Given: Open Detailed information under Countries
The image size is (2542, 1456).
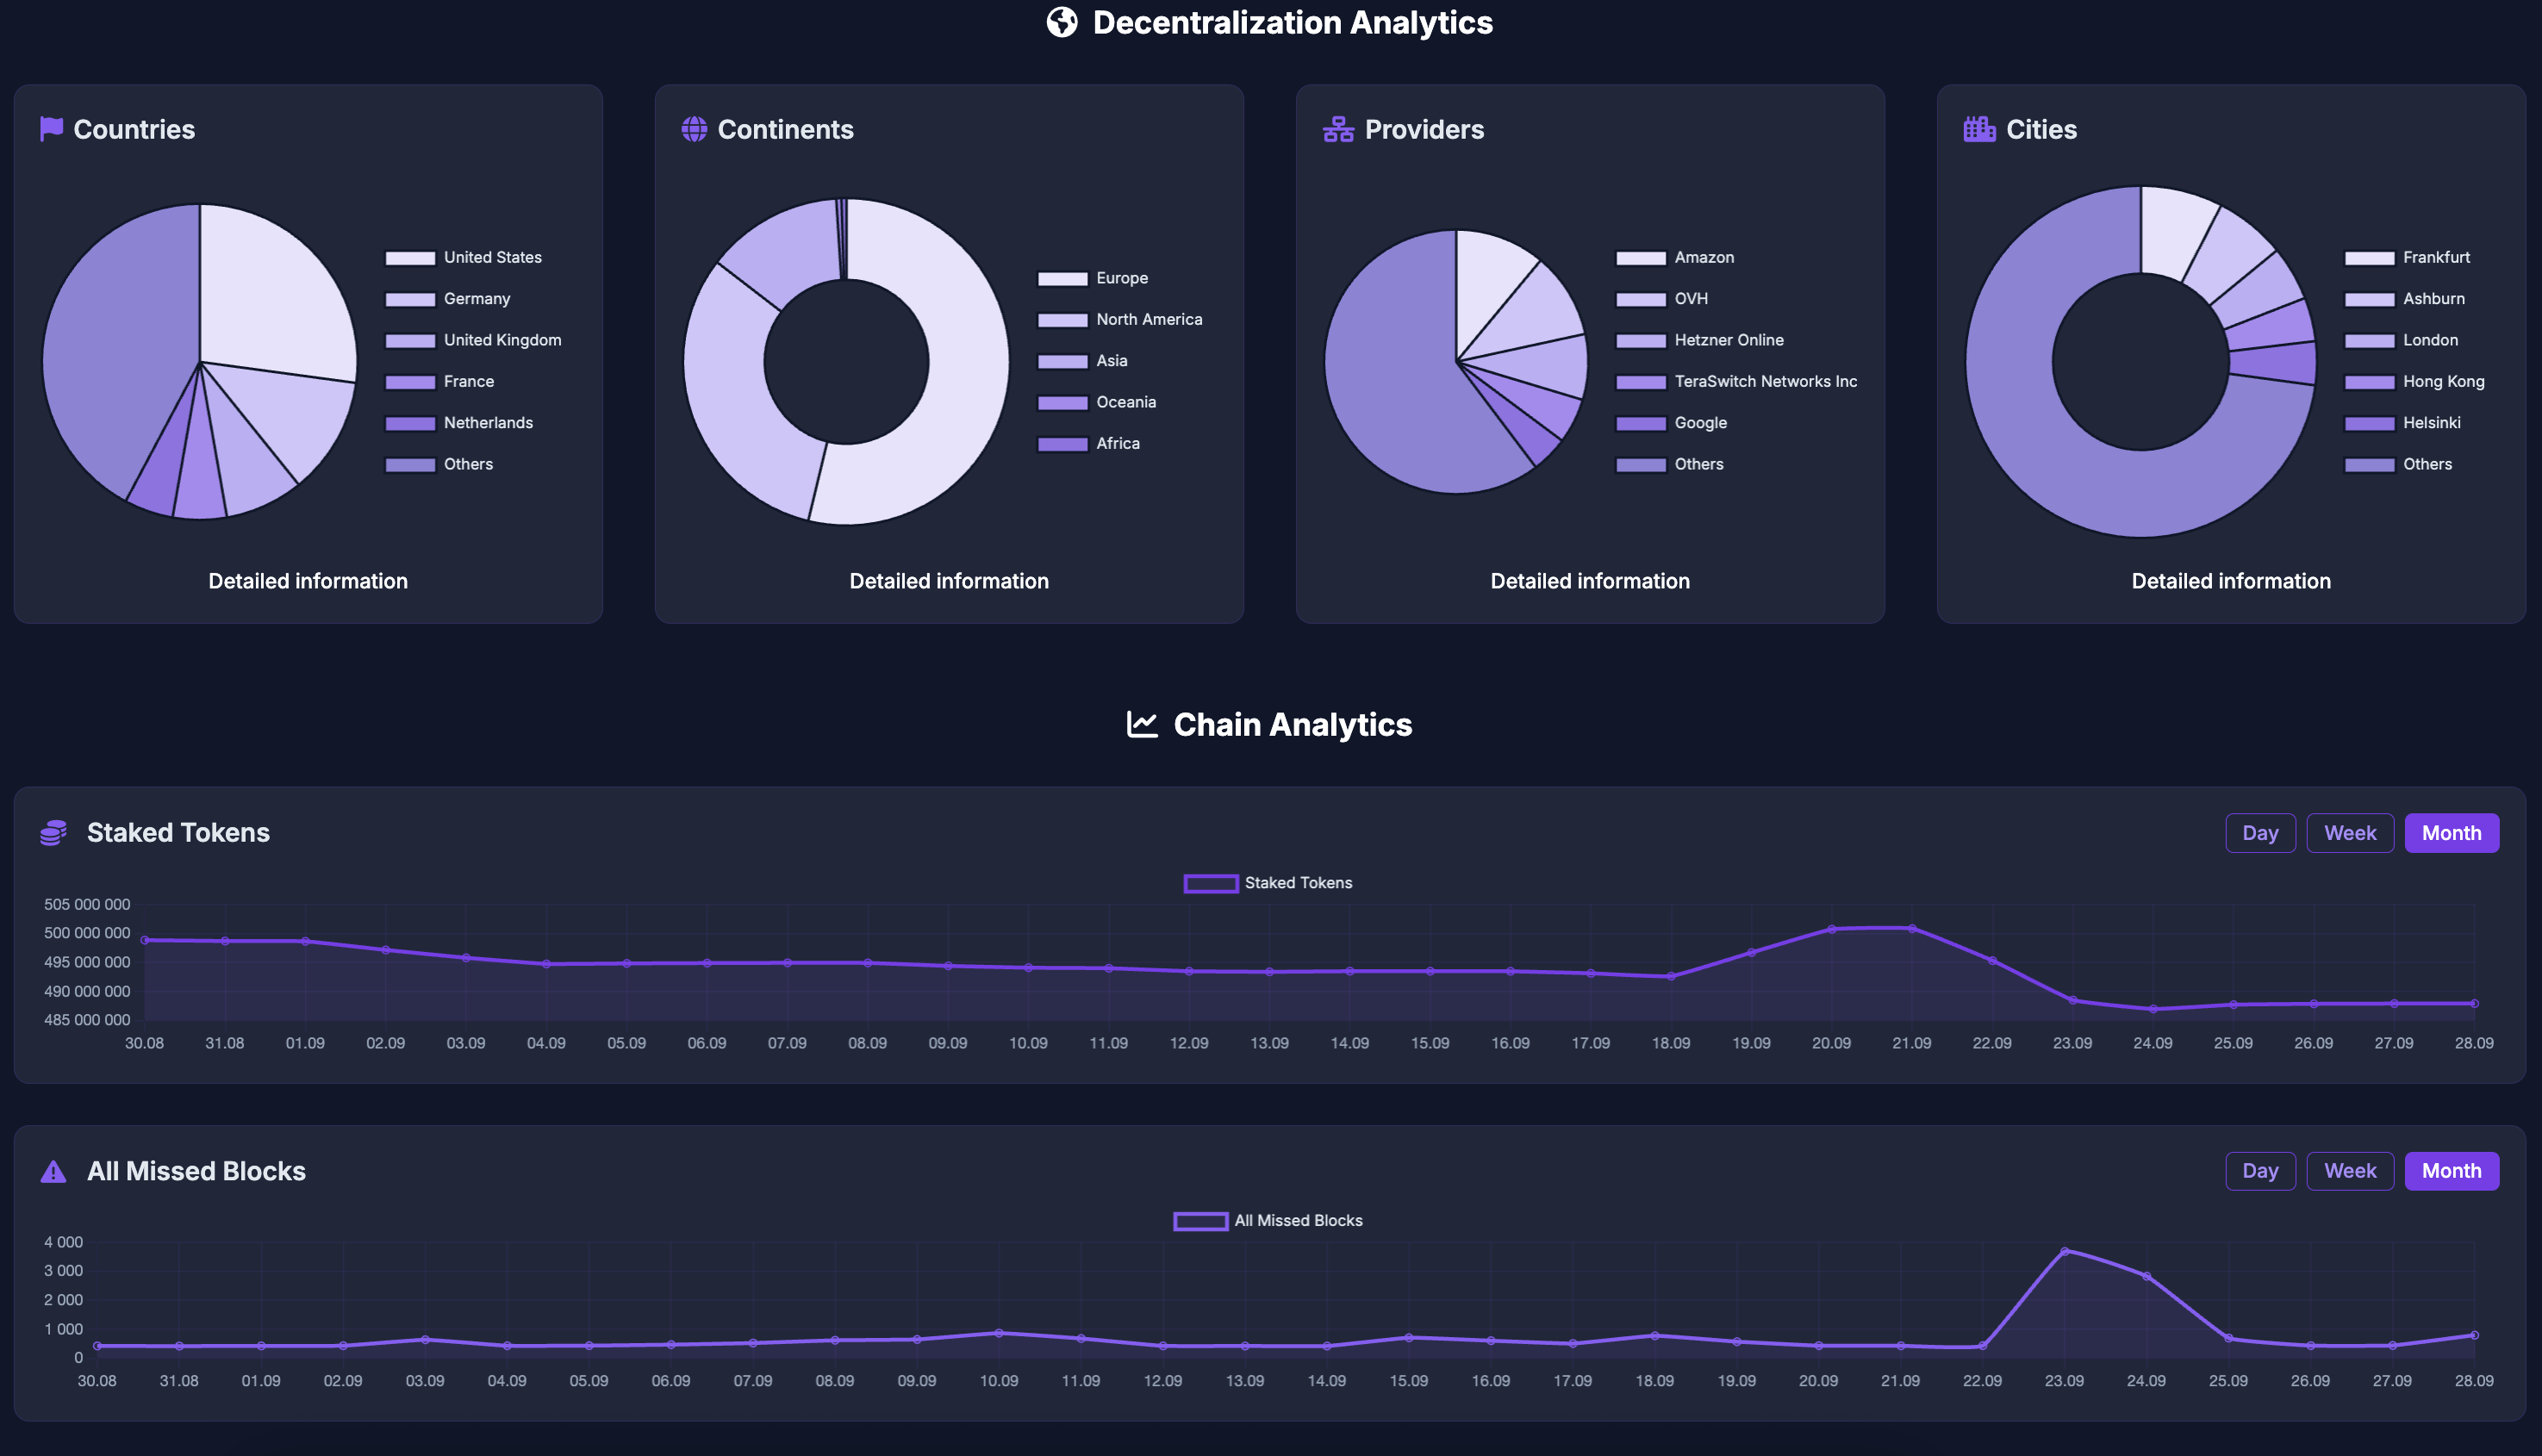Looking at the screenshot, I should (308, 581).
